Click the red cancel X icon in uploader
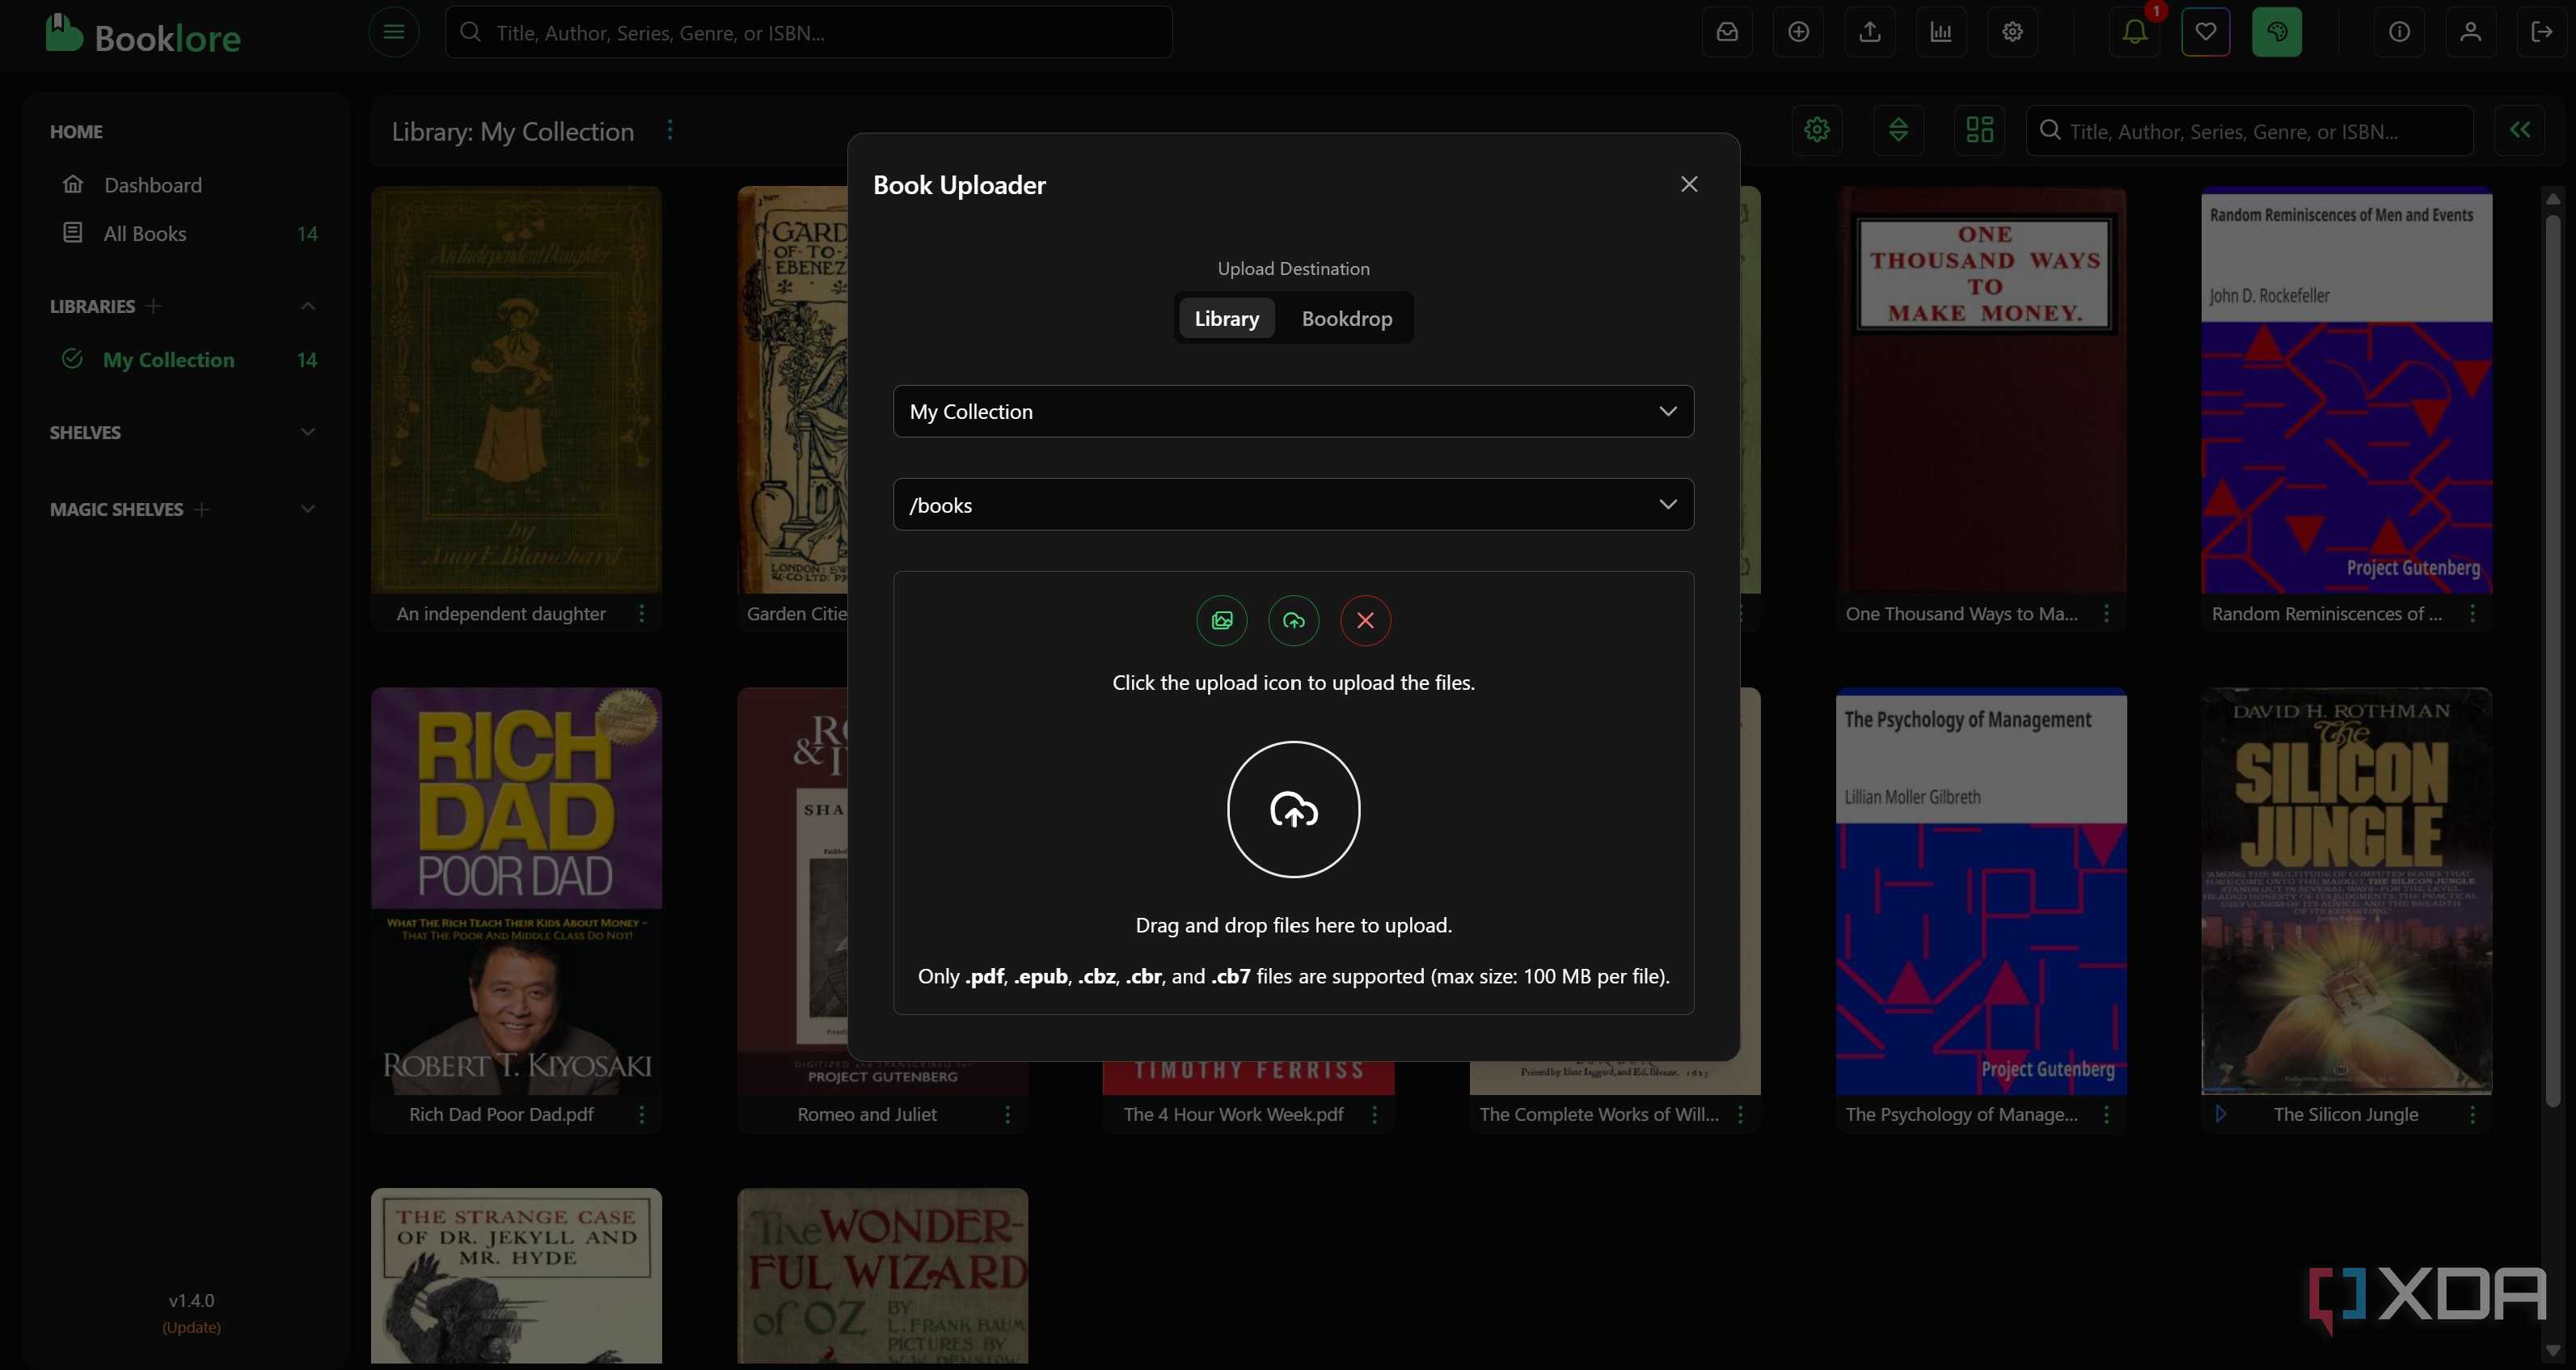The height and width of the screenshot is (1370, 2576). click(x=1365, y=620)
